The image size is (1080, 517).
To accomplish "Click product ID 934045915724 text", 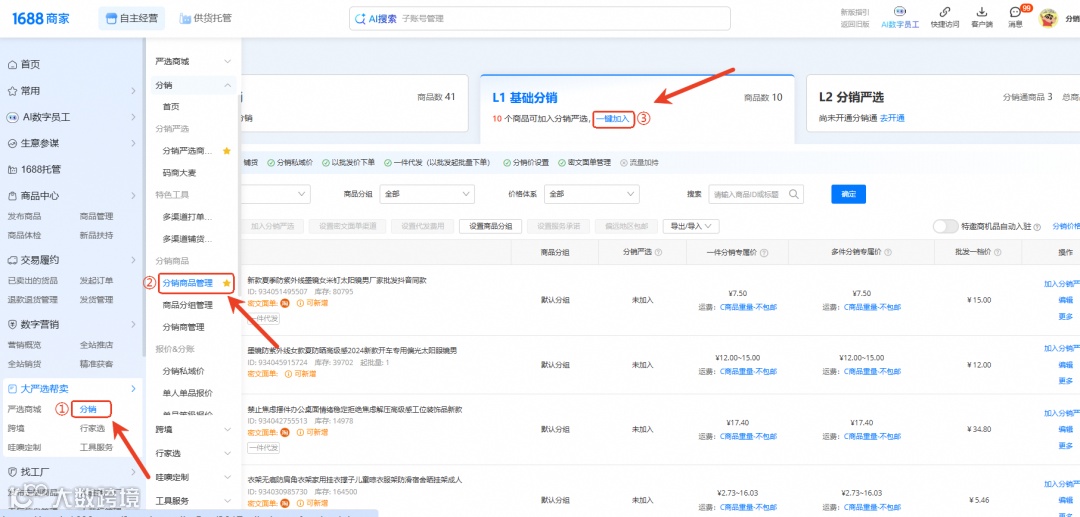I will coord(278,362).
